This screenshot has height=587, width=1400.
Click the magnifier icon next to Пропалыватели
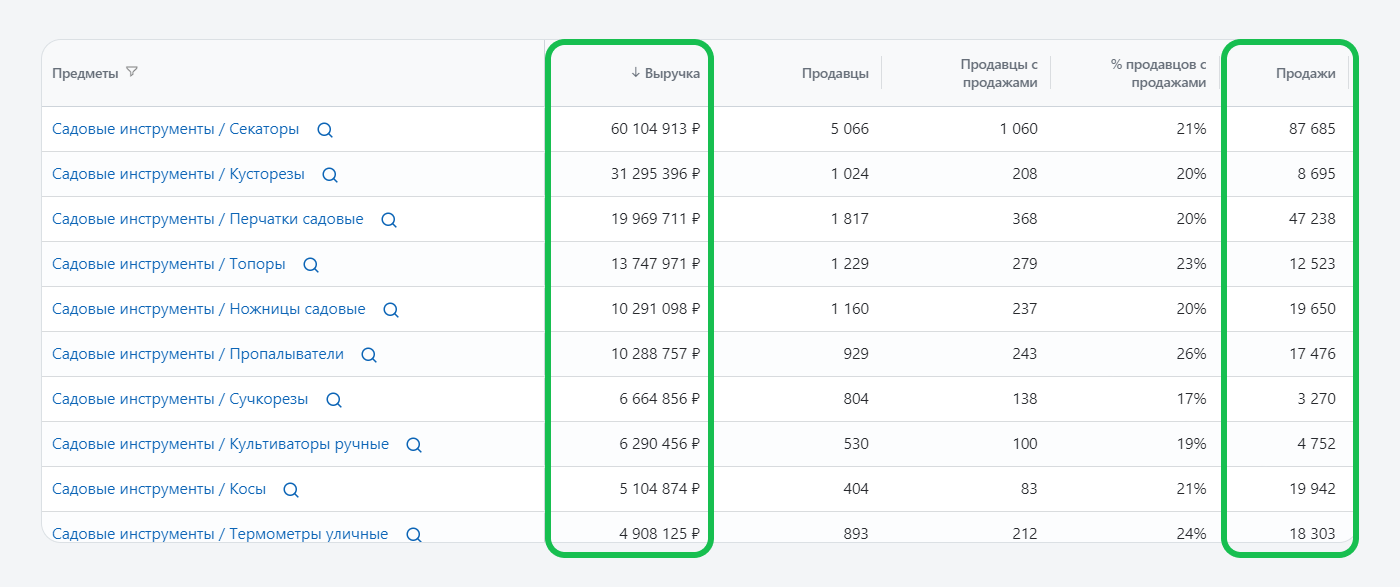click(369, 355)
